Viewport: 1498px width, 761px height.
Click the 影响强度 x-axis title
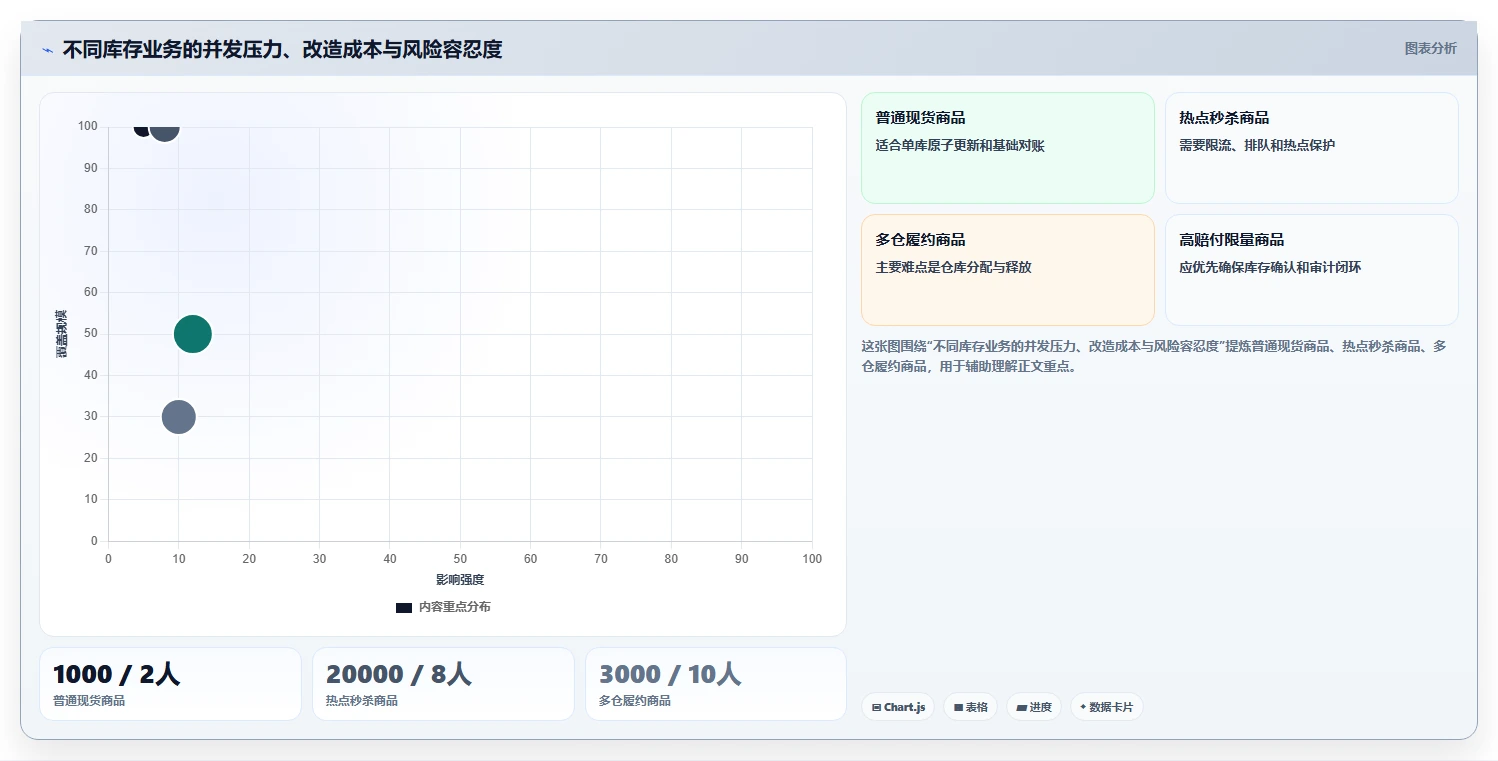460,580
